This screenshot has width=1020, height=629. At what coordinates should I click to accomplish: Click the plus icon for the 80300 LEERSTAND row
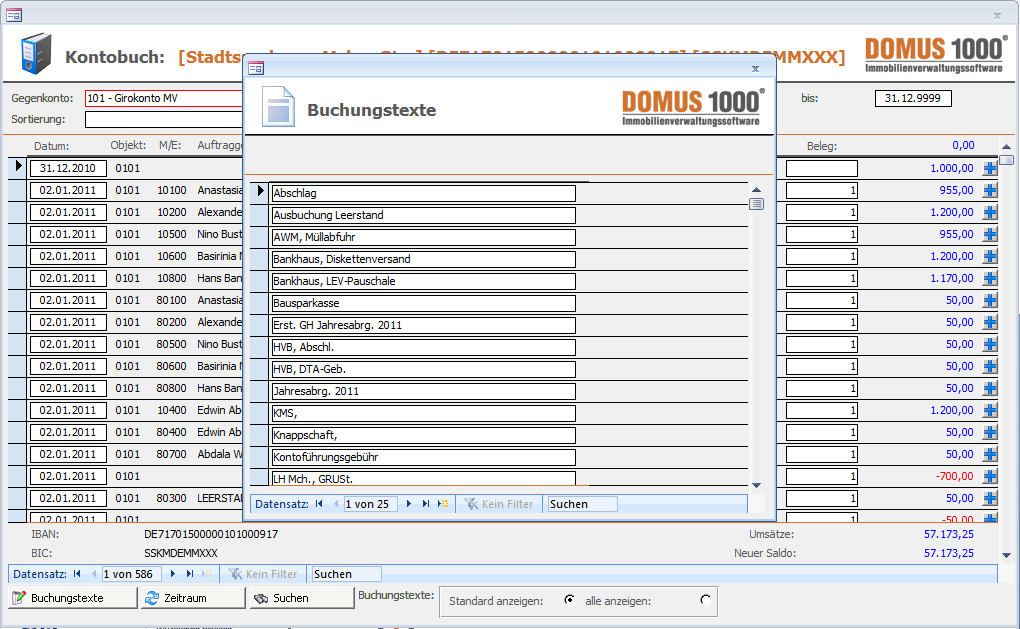[990, 498]
